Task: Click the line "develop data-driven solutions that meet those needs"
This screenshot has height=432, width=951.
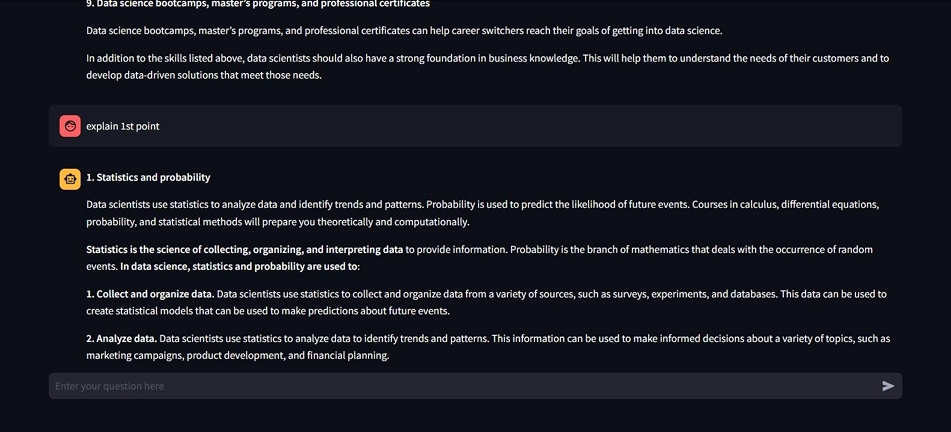Action: tap(204, 75)
